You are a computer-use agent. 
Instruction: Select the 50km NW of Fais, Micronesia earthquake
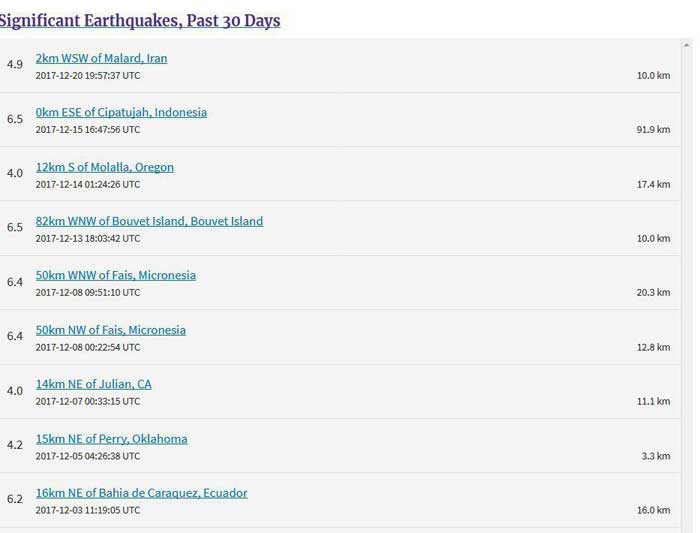[x=111, y=330]
